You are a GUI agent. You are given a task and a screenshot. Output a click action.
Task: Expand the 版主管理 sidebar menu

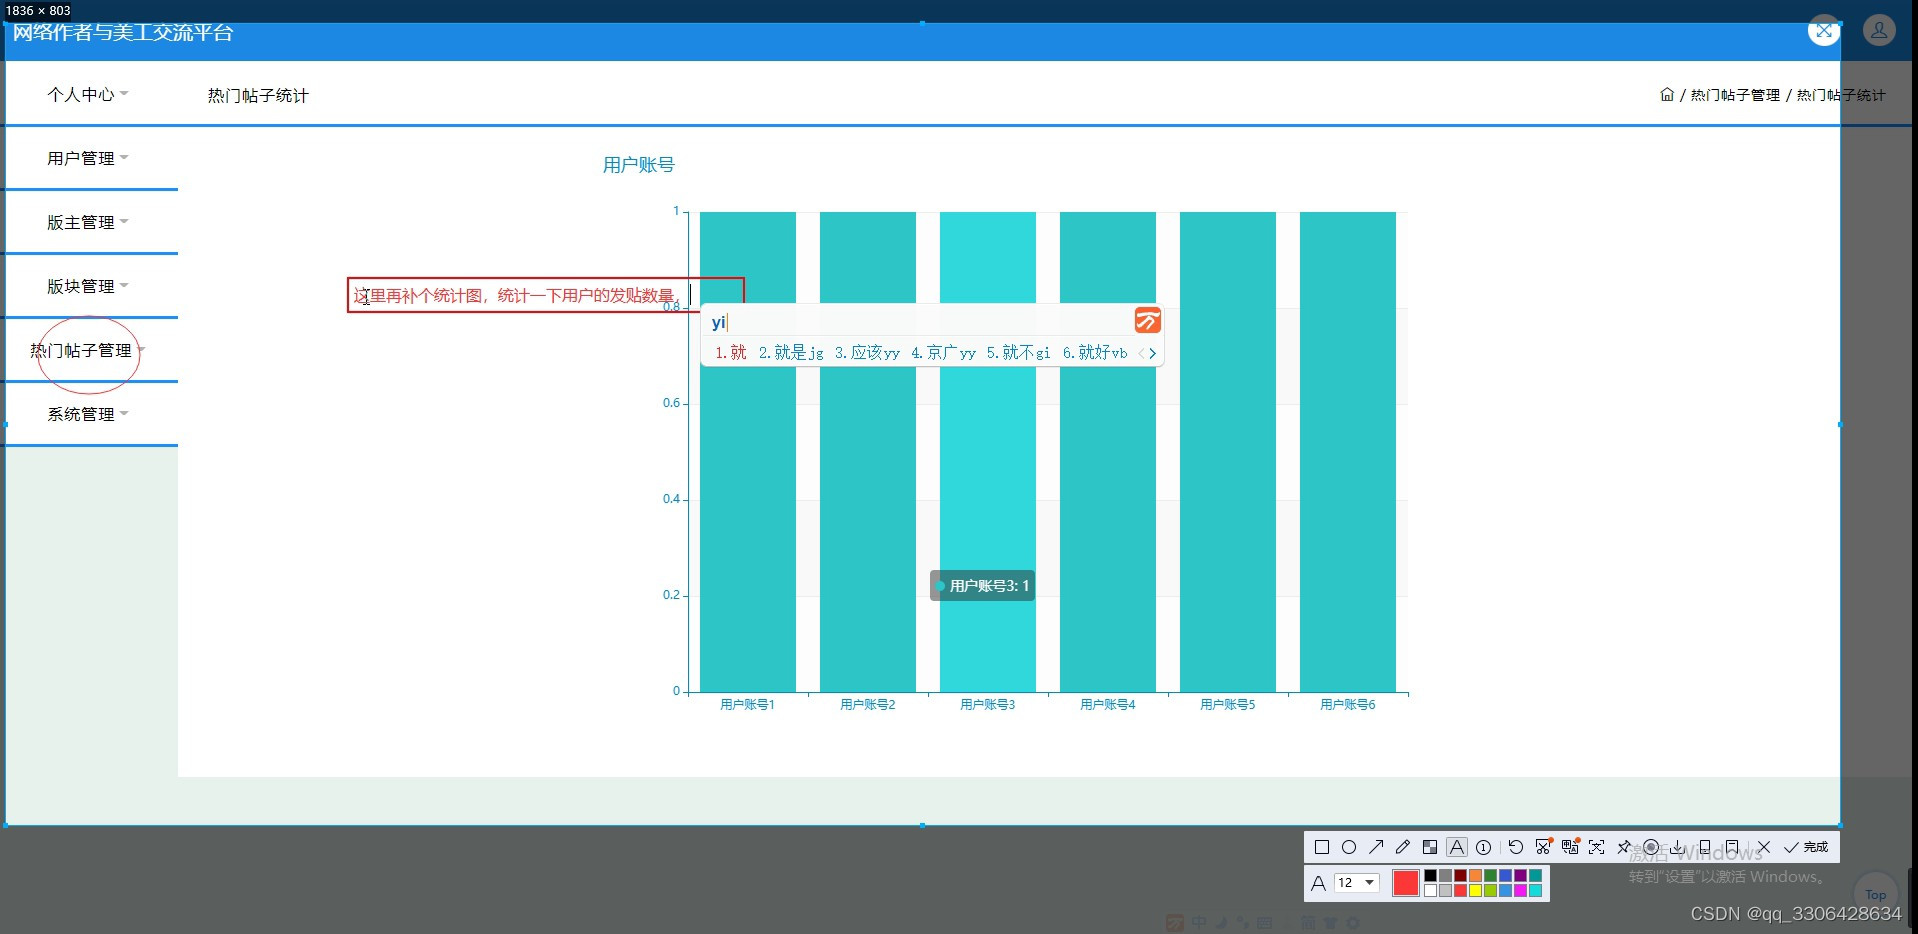[x=88, y=222]
